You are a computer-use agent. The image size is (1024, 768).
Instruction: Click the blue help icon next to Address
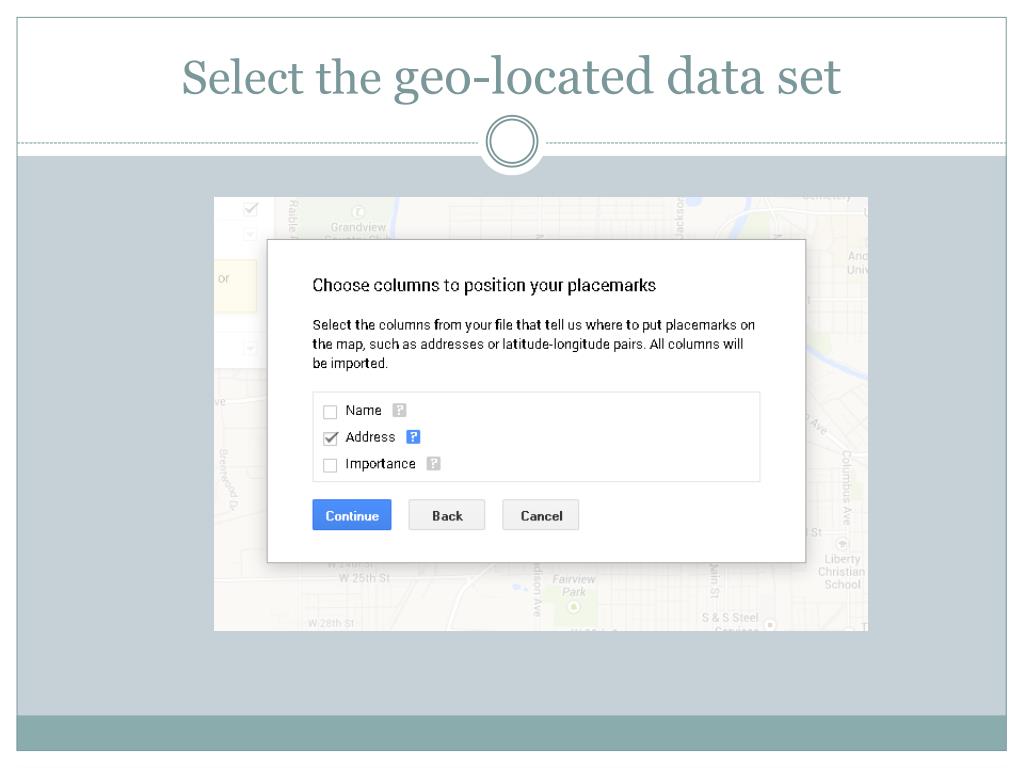(413, 437)
